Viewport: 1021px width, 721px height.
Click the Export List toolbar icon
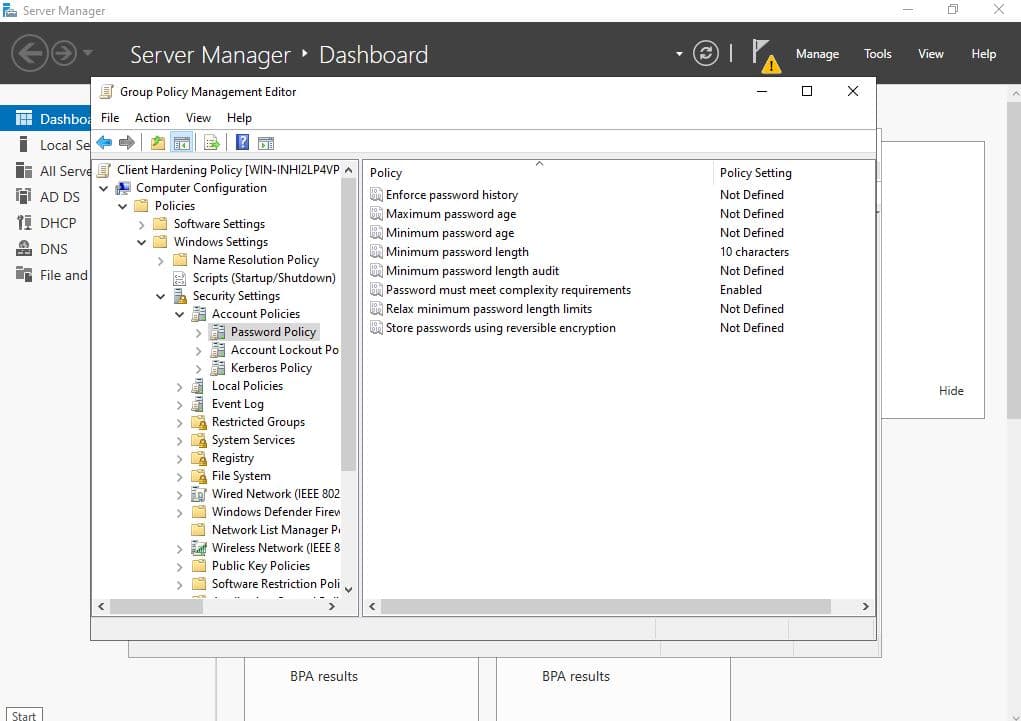(211, 143)
